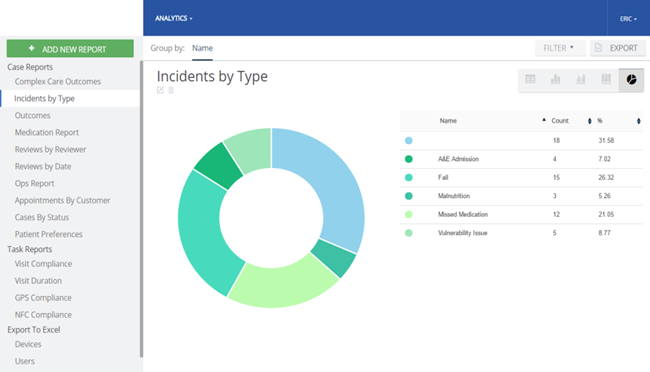
Task: Click the Fall legend color dot
Action: pyautogui.click(x=409, y=177)
